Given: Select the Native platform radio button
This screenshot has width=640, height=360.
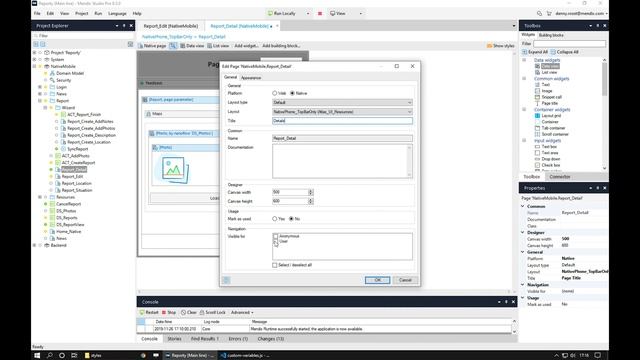Looking at the screenshot, I should [x=292, y=93].
